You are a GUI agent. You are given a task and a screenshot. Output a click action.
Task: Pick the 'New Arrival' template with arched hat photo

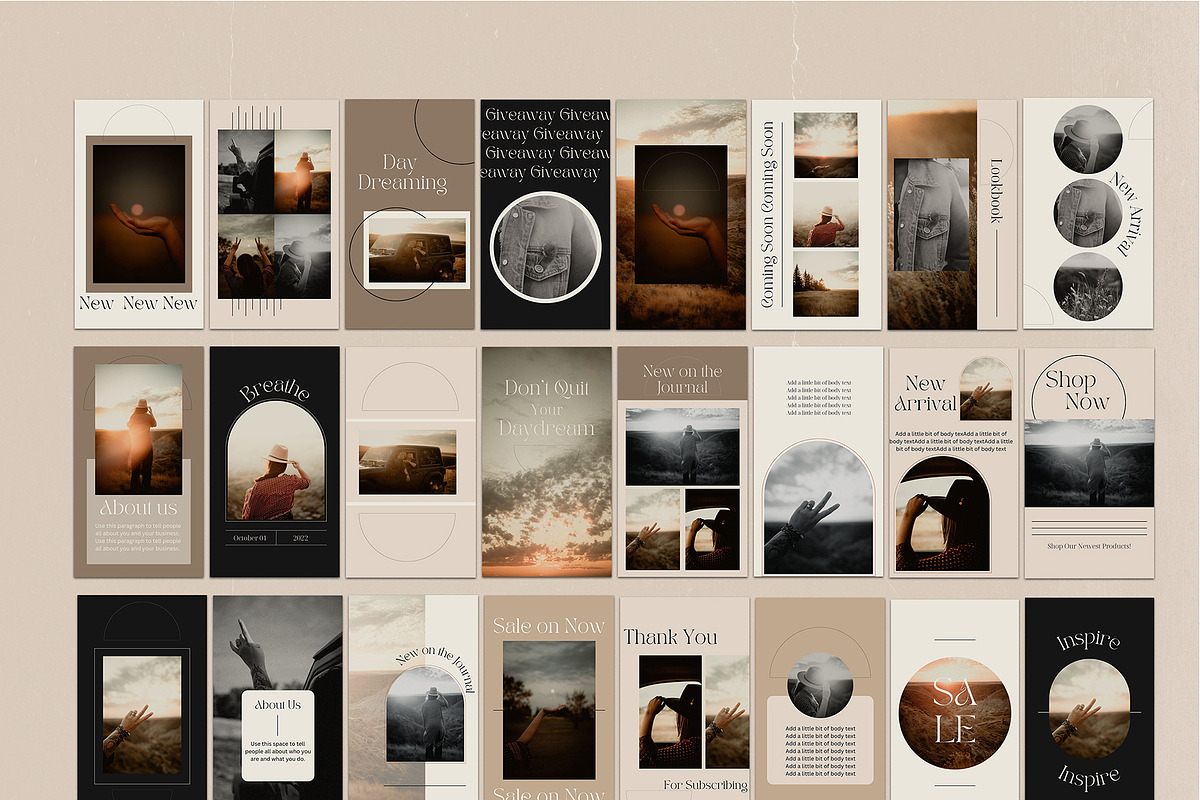953,462
